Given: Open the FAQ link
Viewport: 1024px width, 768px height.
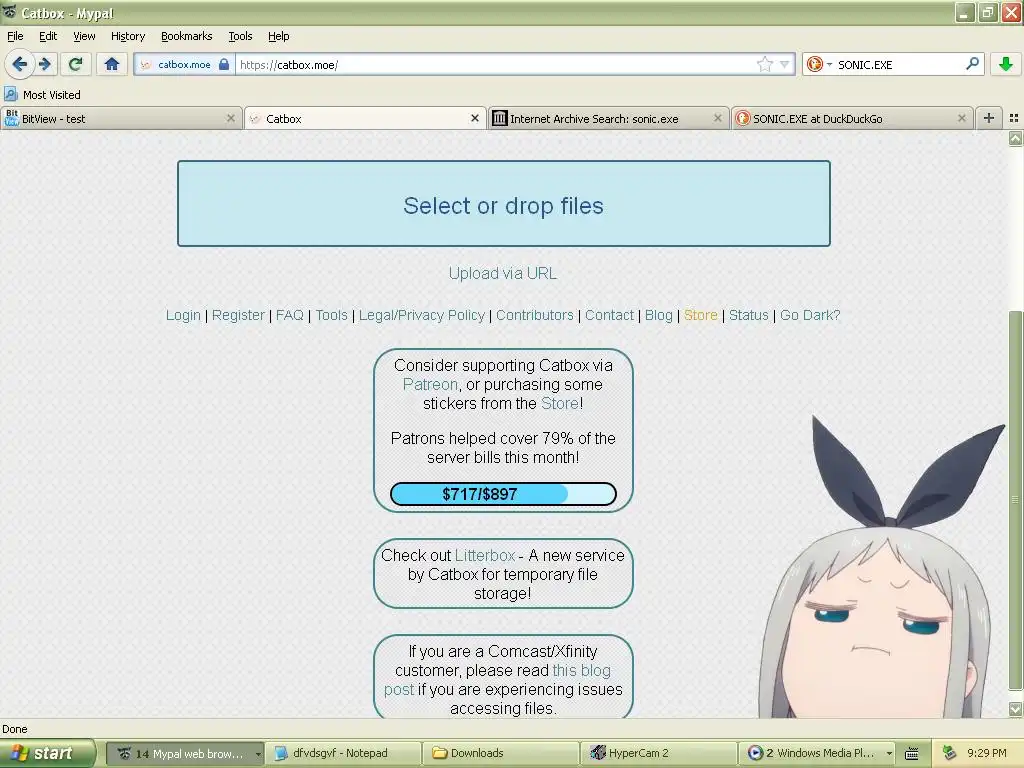Looking at the screenshot, I should tap(290, 315).
